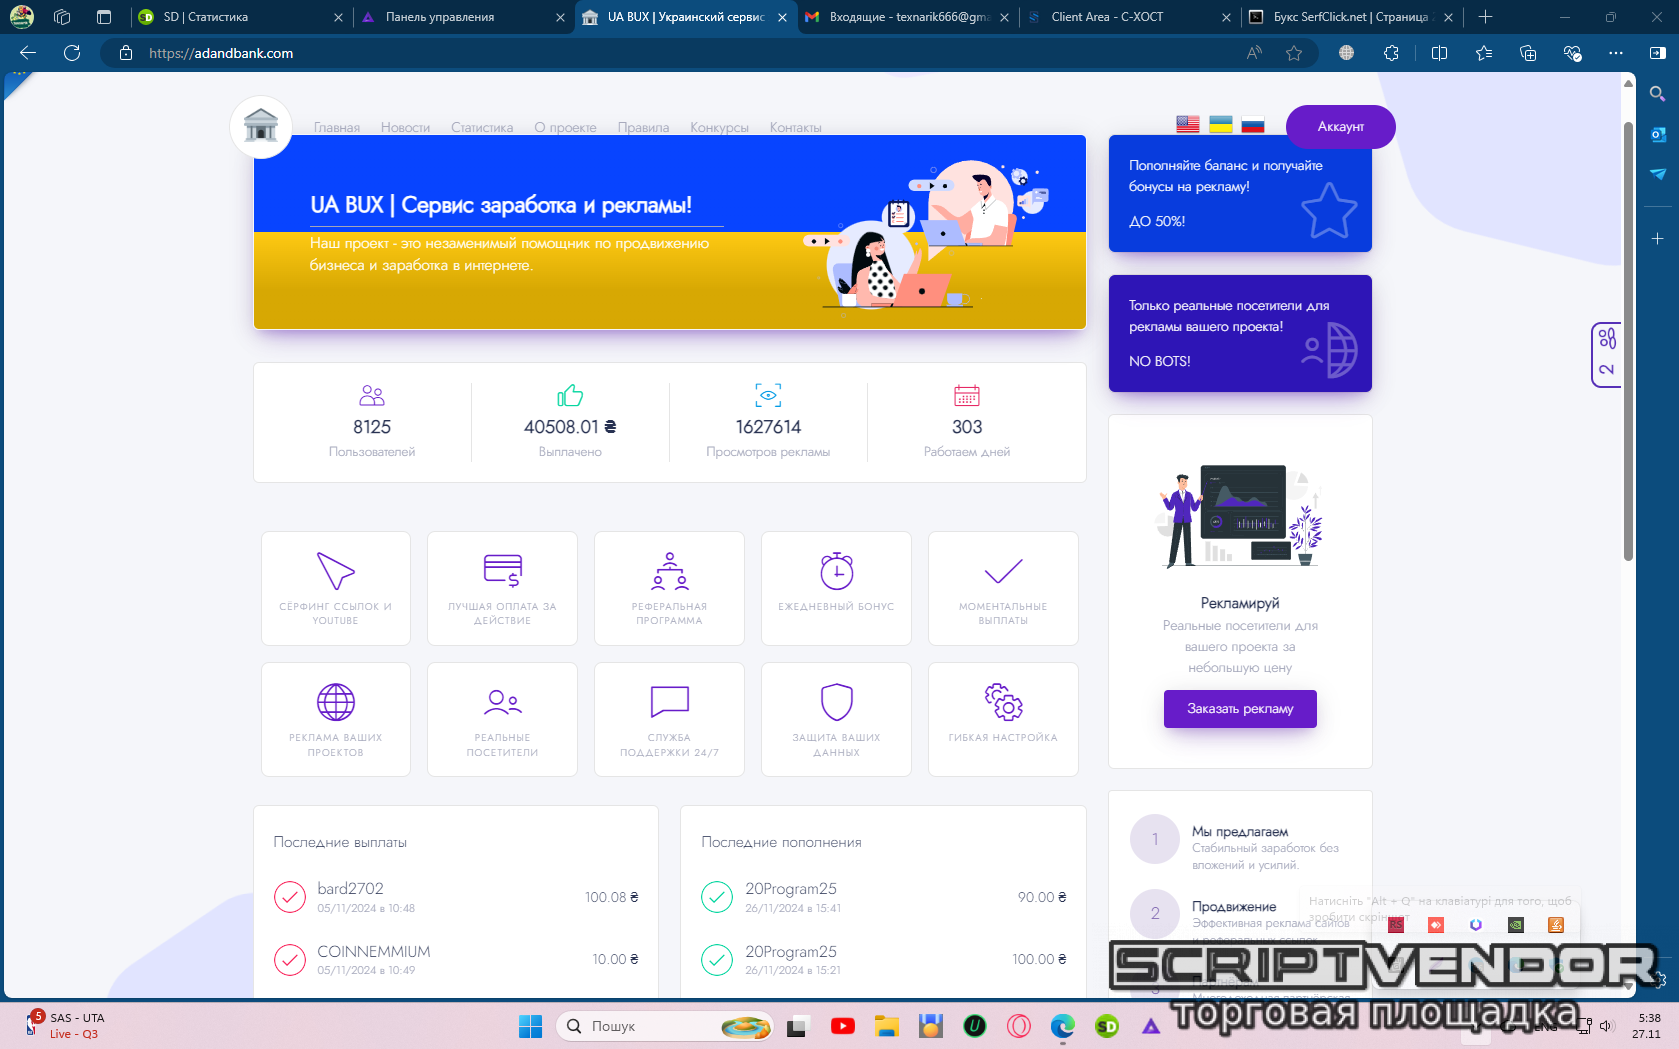The image size is (1679, 1049).
Task: Click the Заказать рекламу button
Action: (x=1240, y=709)
